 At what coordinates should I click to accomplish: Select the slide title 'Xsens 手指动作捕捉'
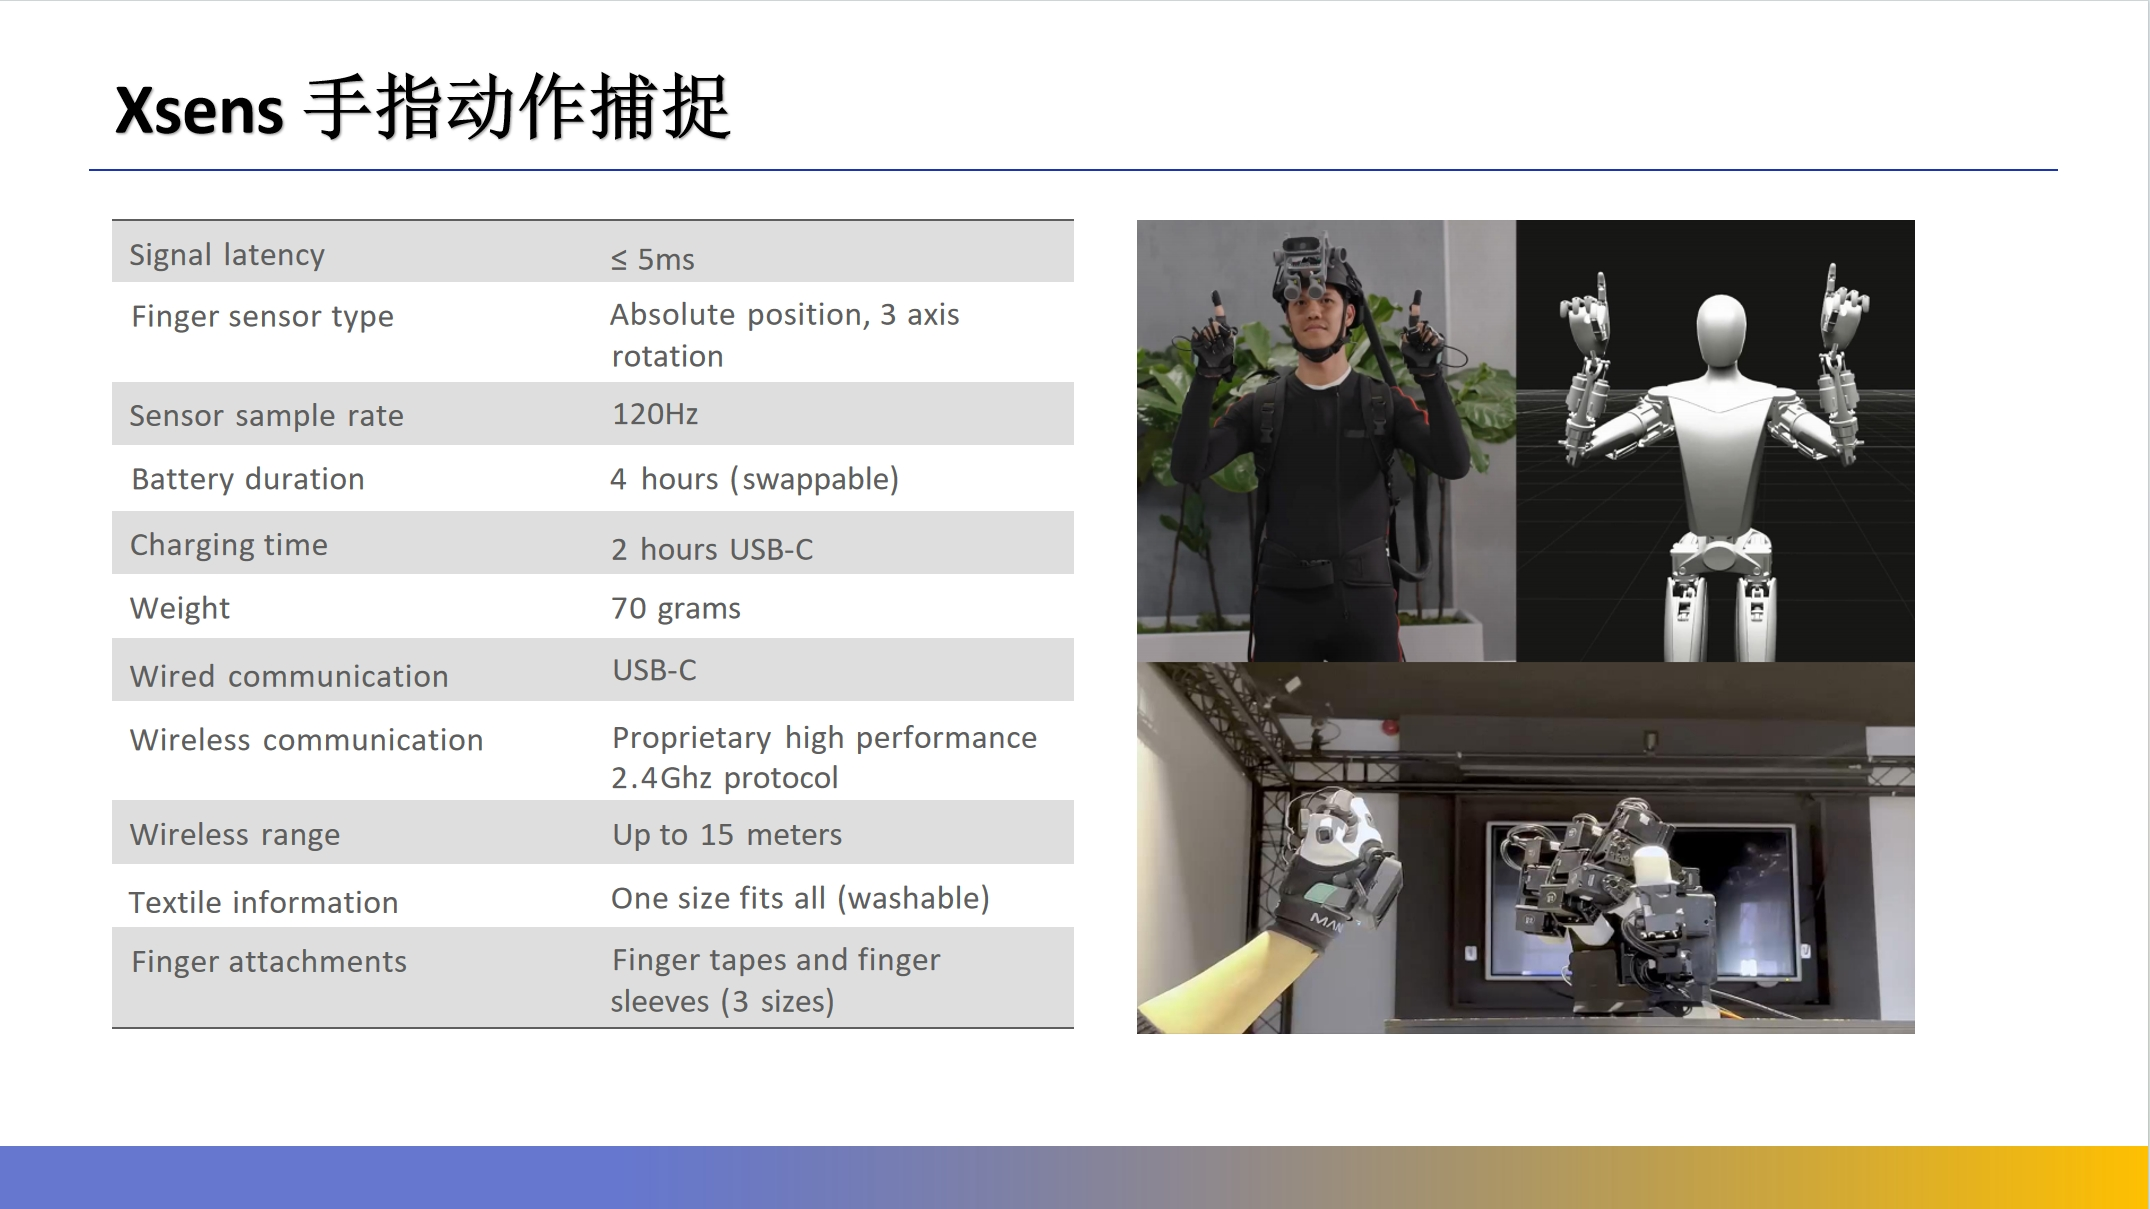pos(422,107)
